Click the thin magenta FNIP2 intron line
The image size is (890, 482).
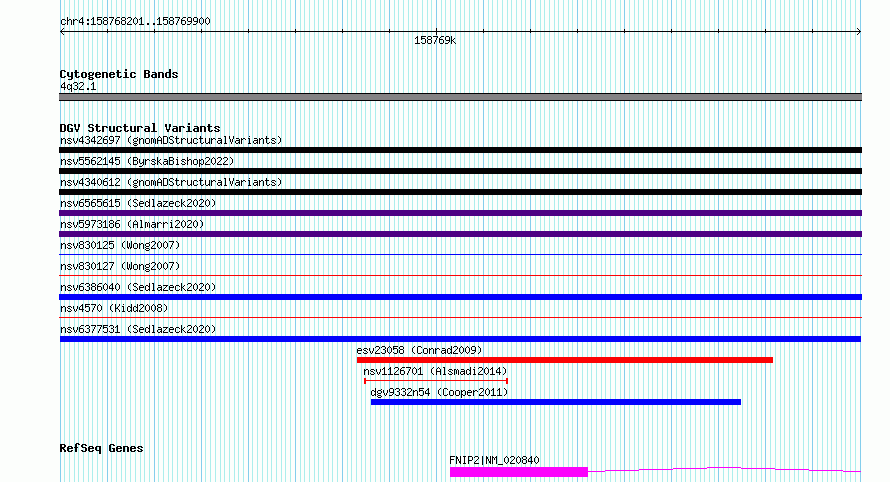[725, 469]
